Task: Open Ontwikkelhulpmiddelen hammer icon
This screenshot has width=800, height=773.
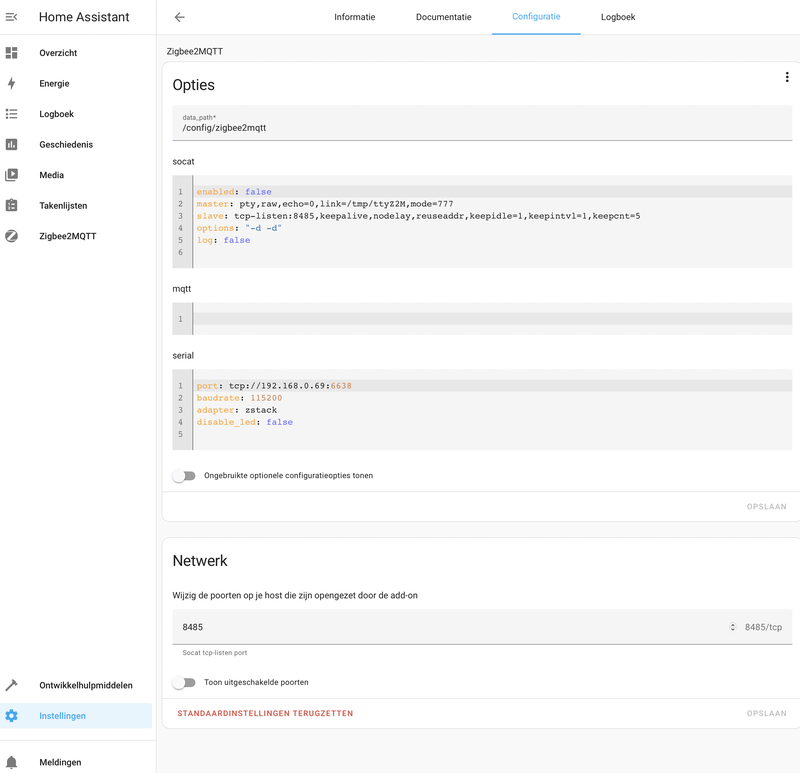Action: coord(12,685)
